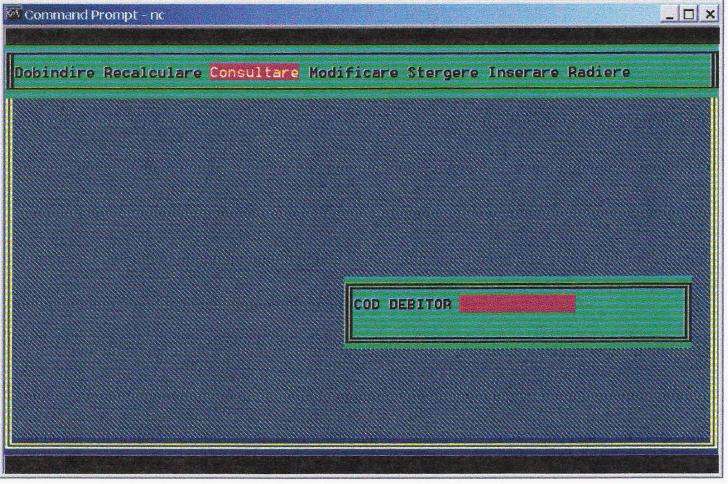Open the Command Prompt system menu icon
728x484 pixels.
pos(13,14)
